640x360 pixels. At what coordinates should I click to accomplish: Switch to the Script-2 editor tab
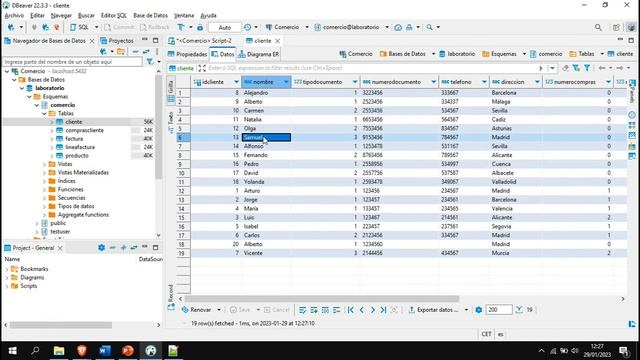click(x=200, y=41)
